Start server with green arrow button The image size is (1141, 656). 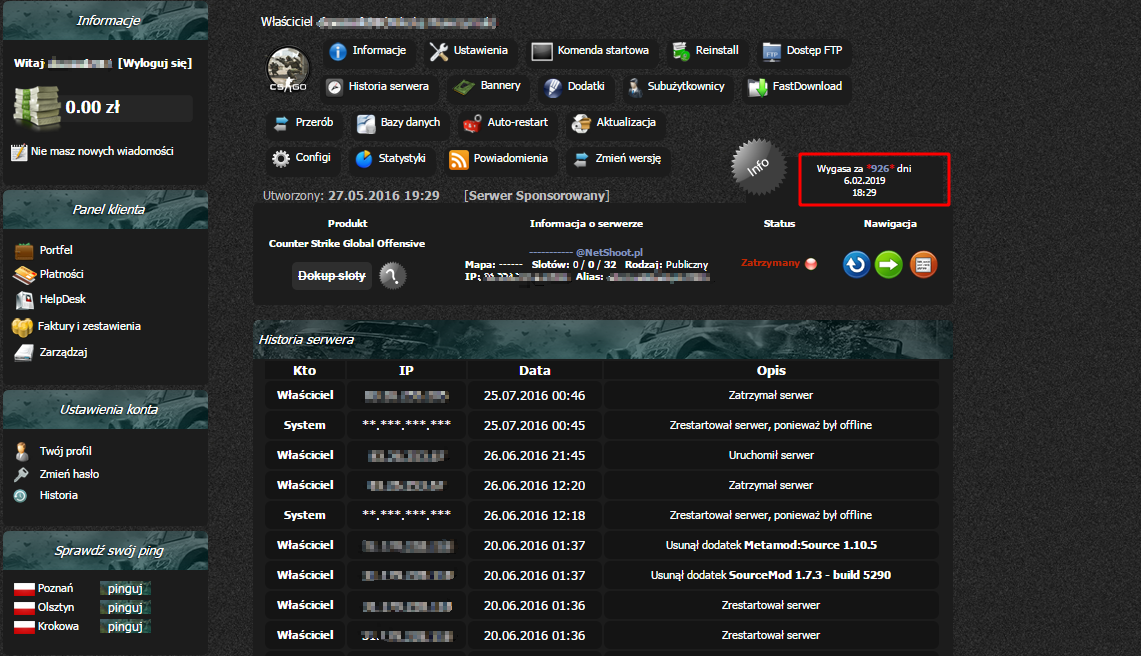pyautogui.click(x=888, y=264)
